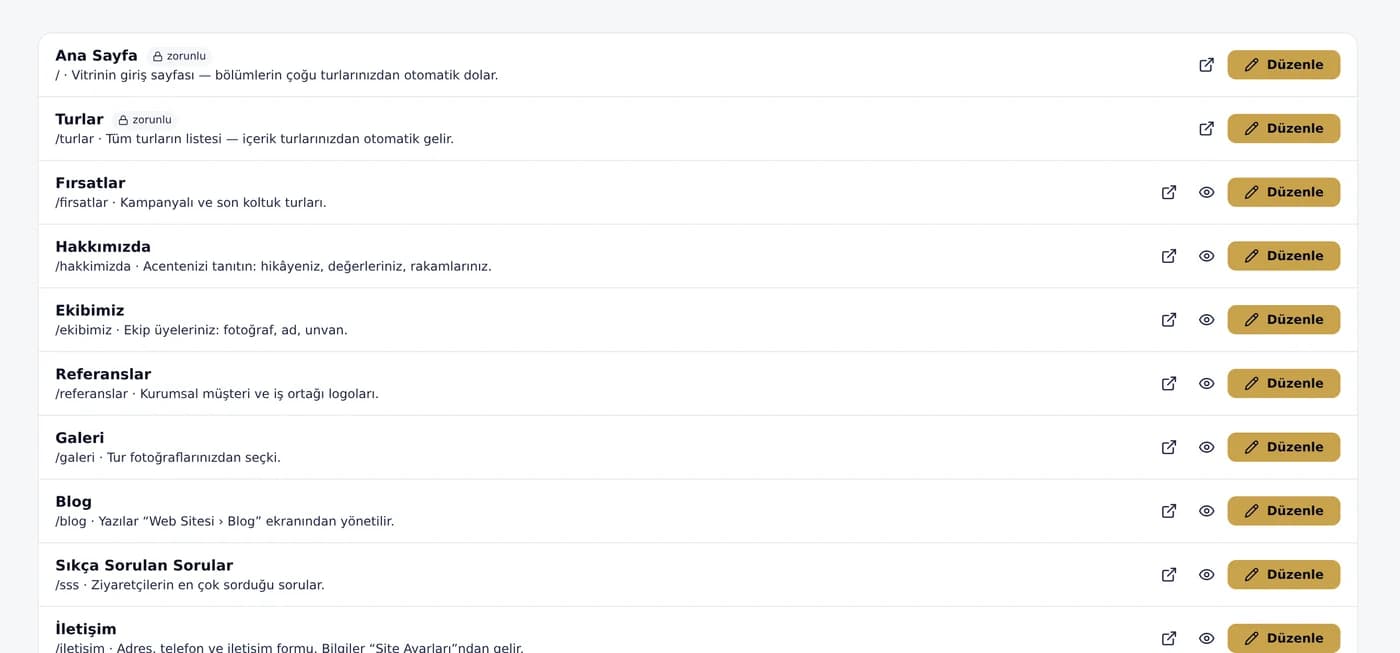This screenshot has height=653, width=1400.
Task: Open İletişim page external link icon
Action: click(1168, 638)
